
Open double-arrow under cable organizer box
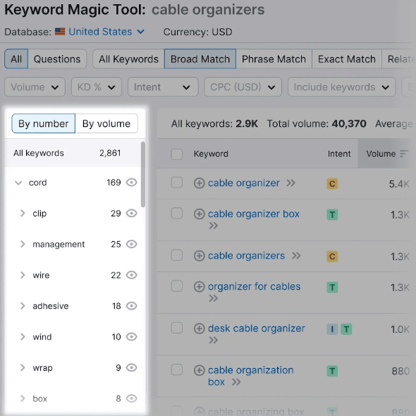tap(213, 226)
